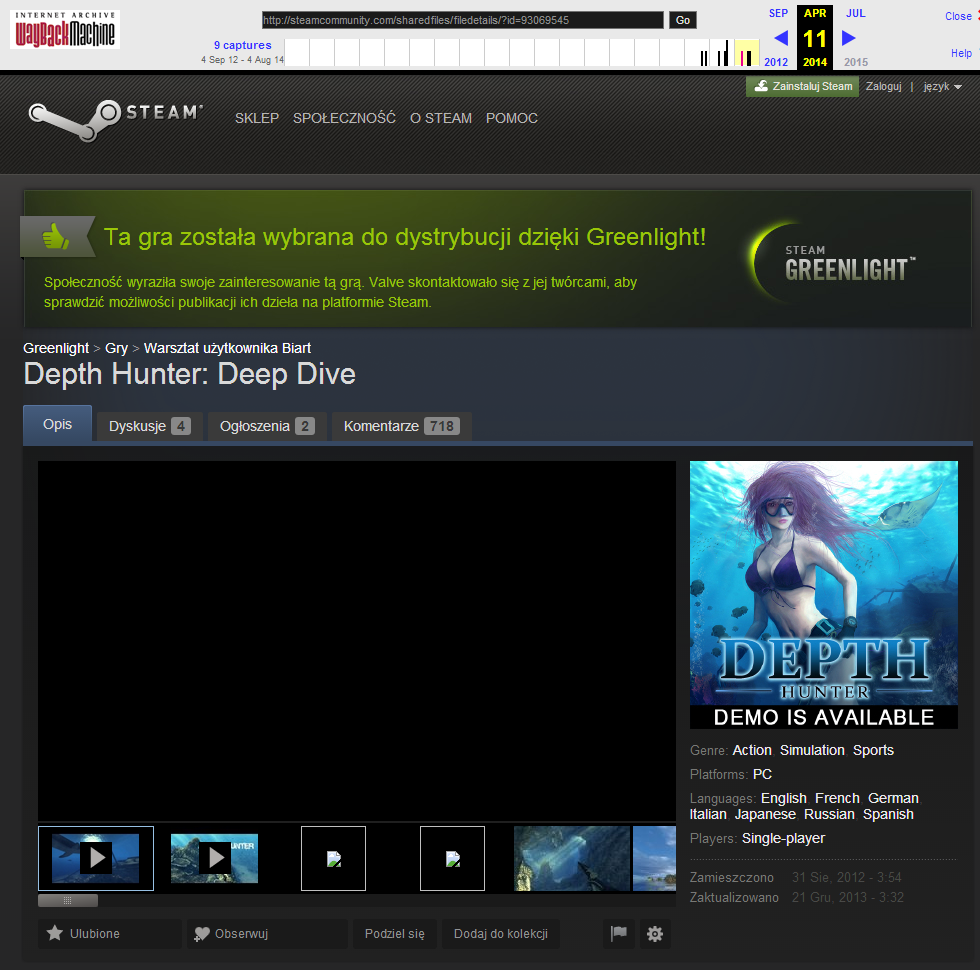Click the English language link
980x970 pixels.
click(784, 799)
